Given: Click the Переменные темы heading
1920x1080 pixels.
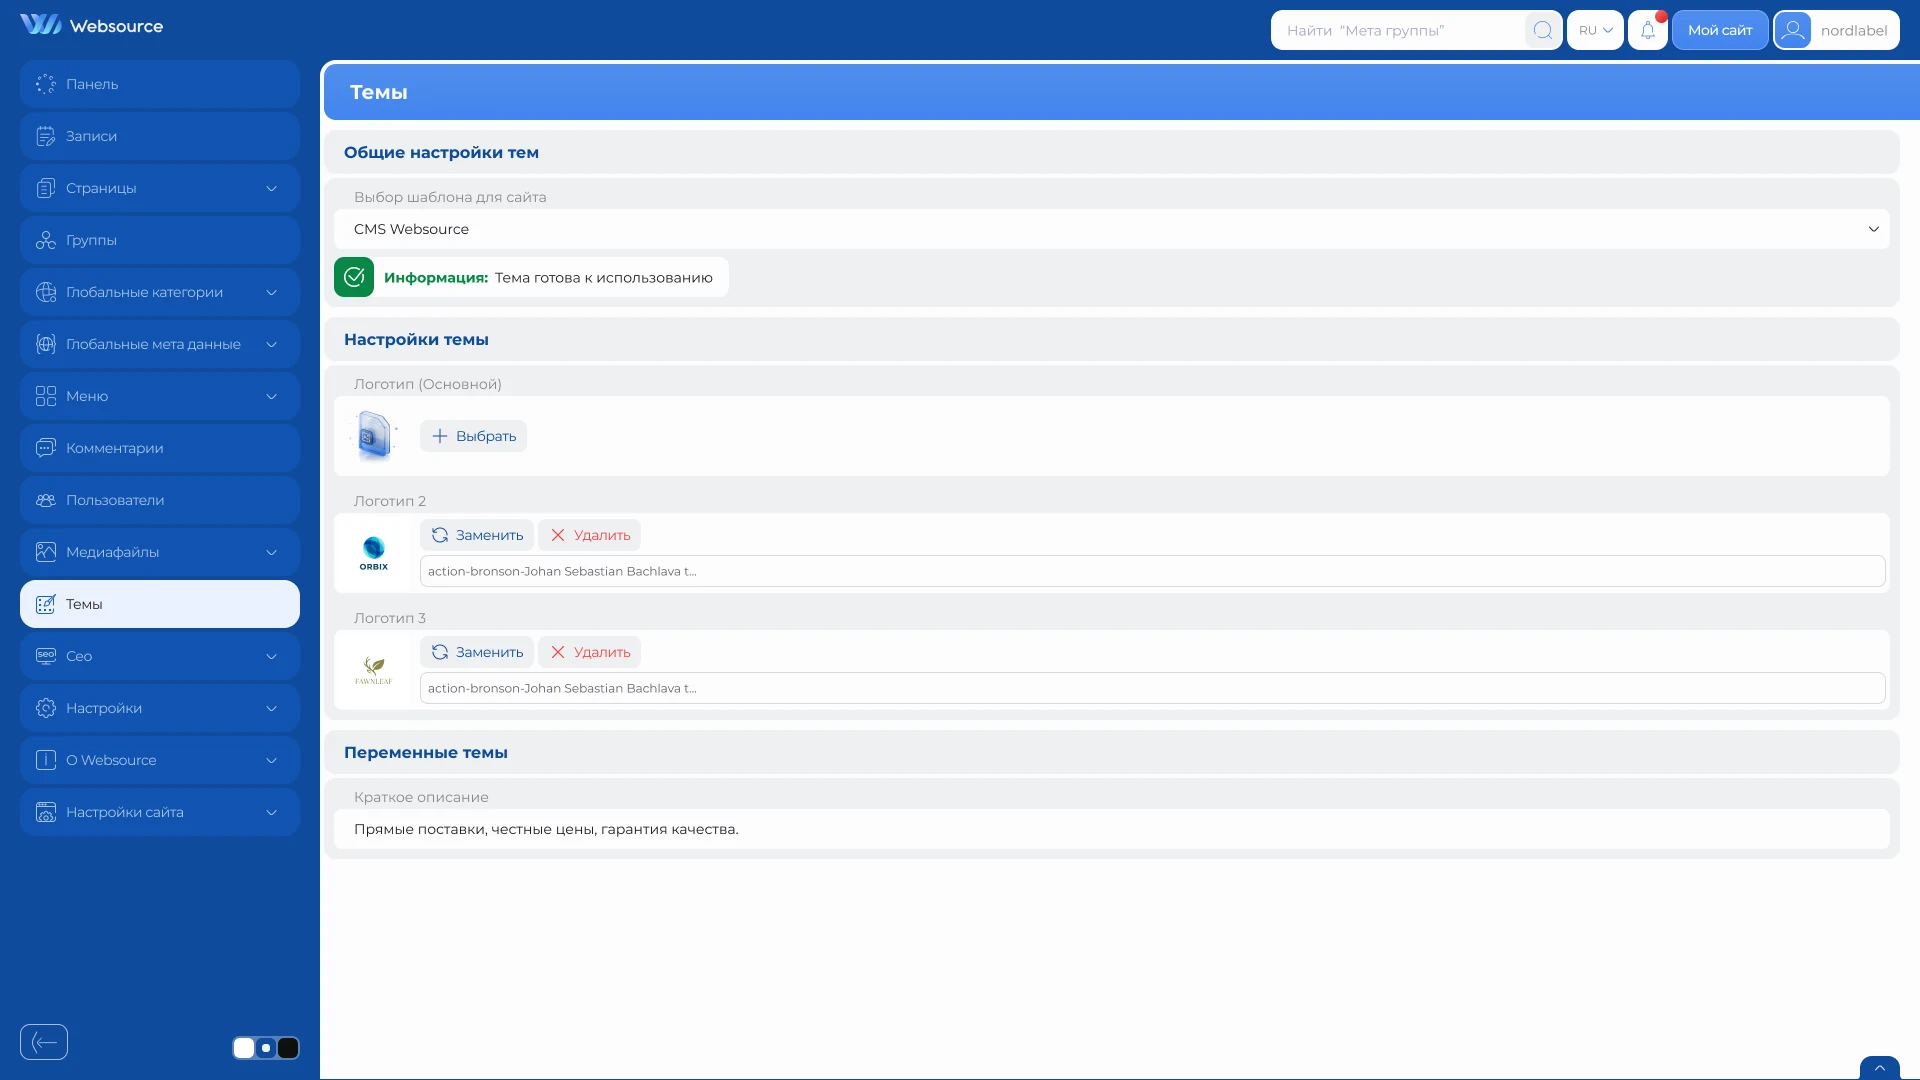Looking at the screenshot, I should 426,752.
